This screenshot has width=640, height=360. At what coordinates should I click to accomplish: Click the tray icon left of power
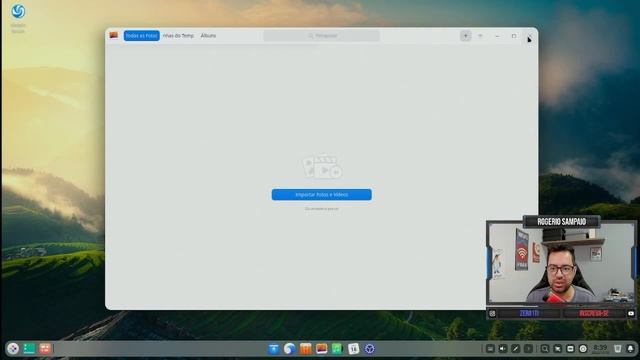pos(570,349)
